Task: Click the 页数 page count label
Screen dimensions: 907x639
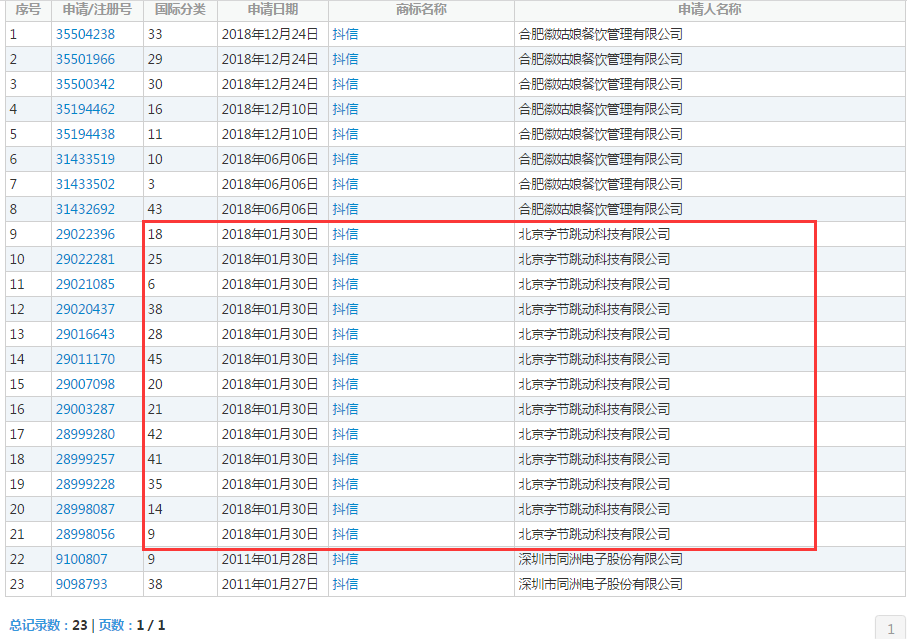Action: (111, 625)
